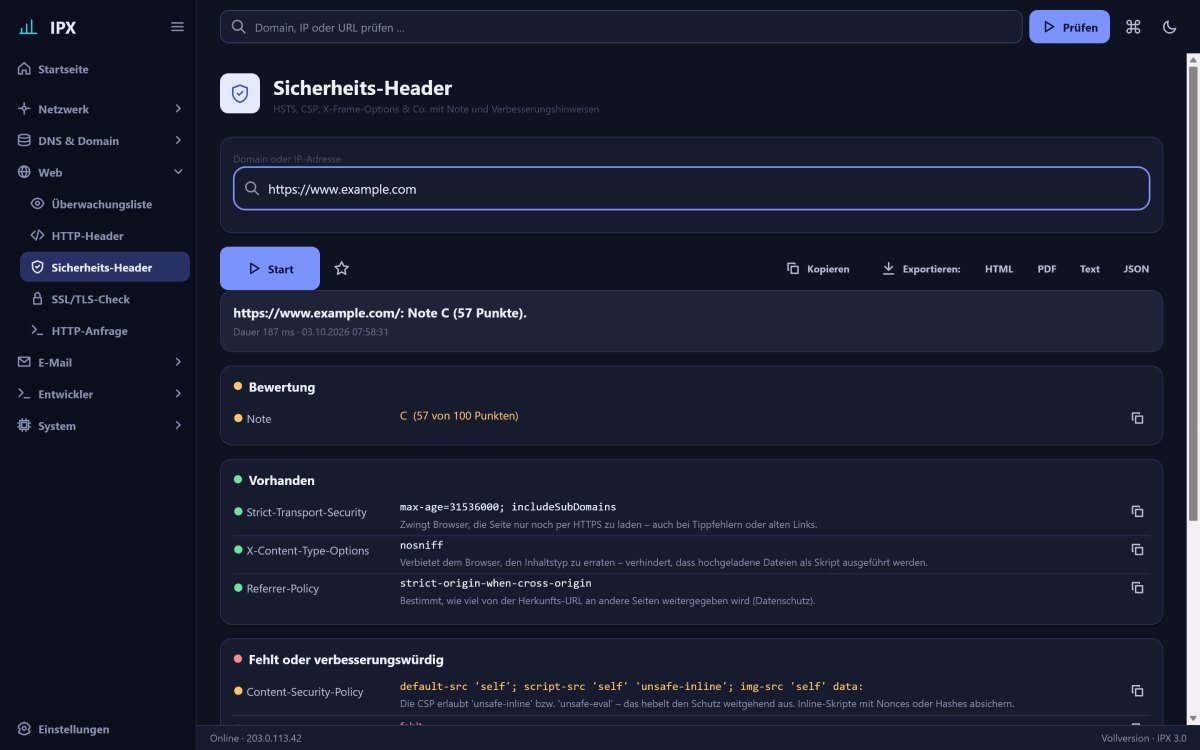
Task: Click the Startseite home icon
Action: 24,69
